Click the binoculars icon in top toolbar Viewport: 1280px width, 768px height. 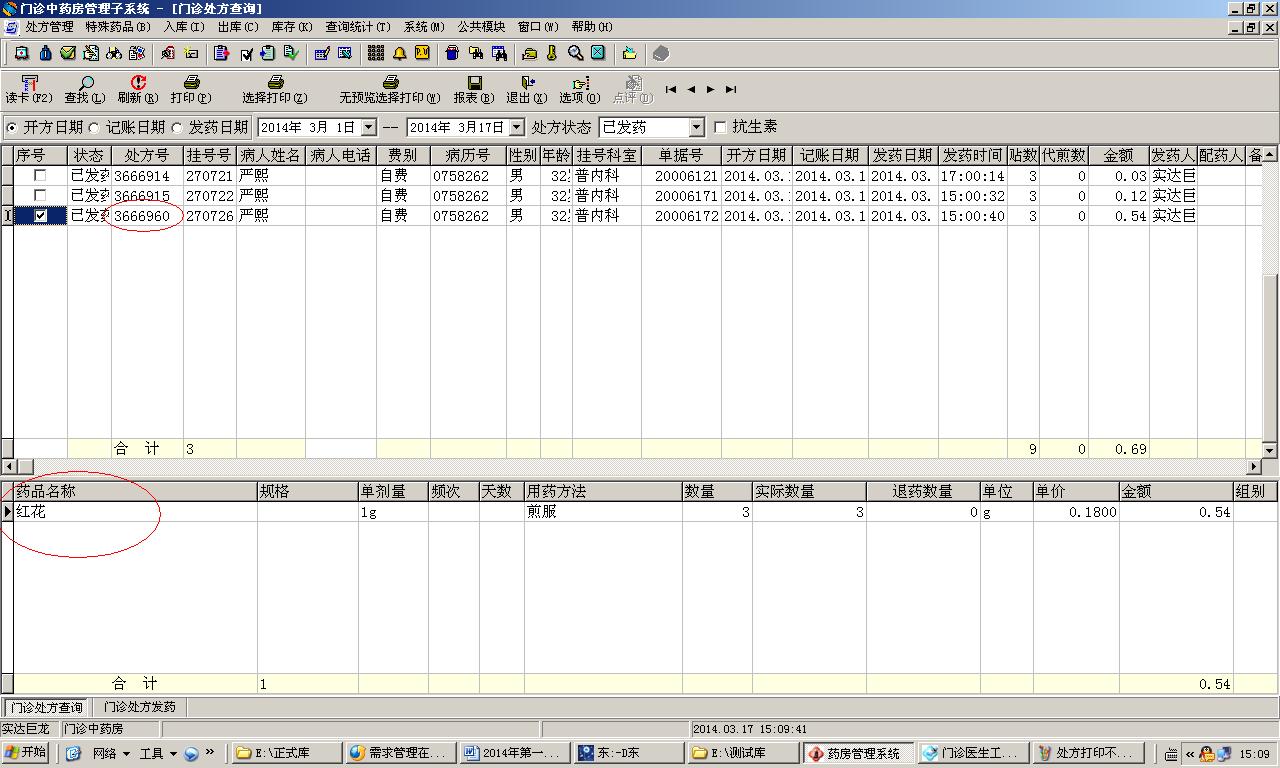click(114, 53)
